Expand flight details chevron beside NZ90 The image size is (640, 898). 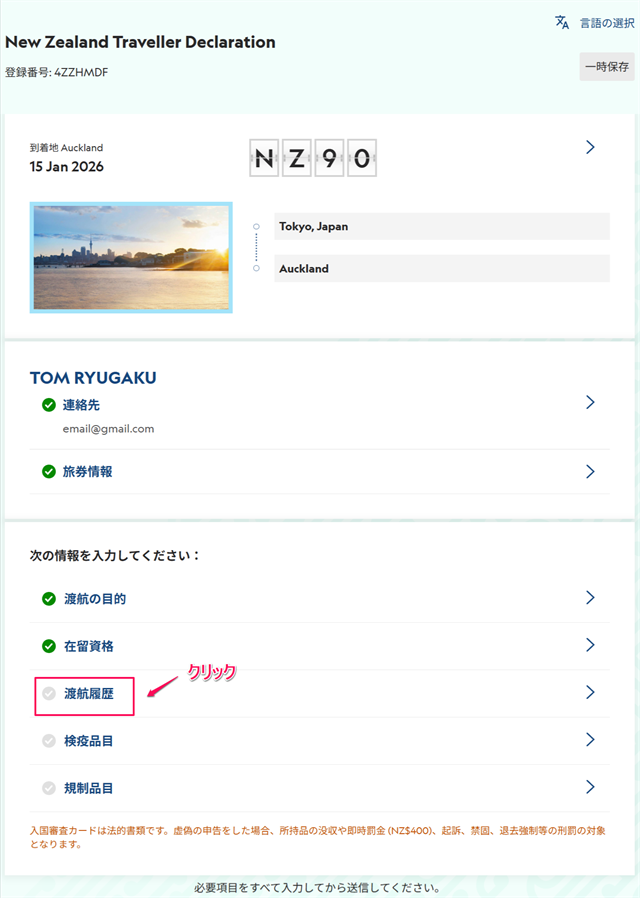pyautogui.click(x=590, y=147)
